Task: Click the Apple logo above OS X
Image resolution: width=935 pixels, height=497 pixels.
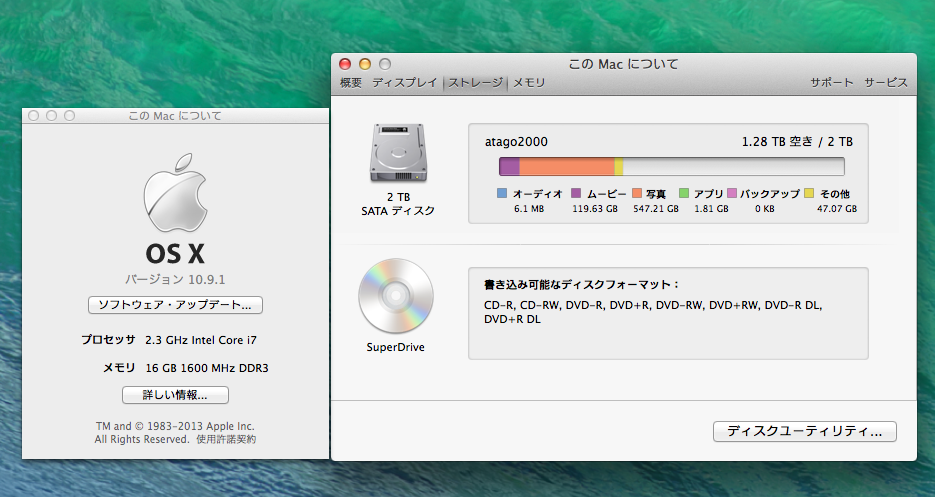Action: coord(175,194)
